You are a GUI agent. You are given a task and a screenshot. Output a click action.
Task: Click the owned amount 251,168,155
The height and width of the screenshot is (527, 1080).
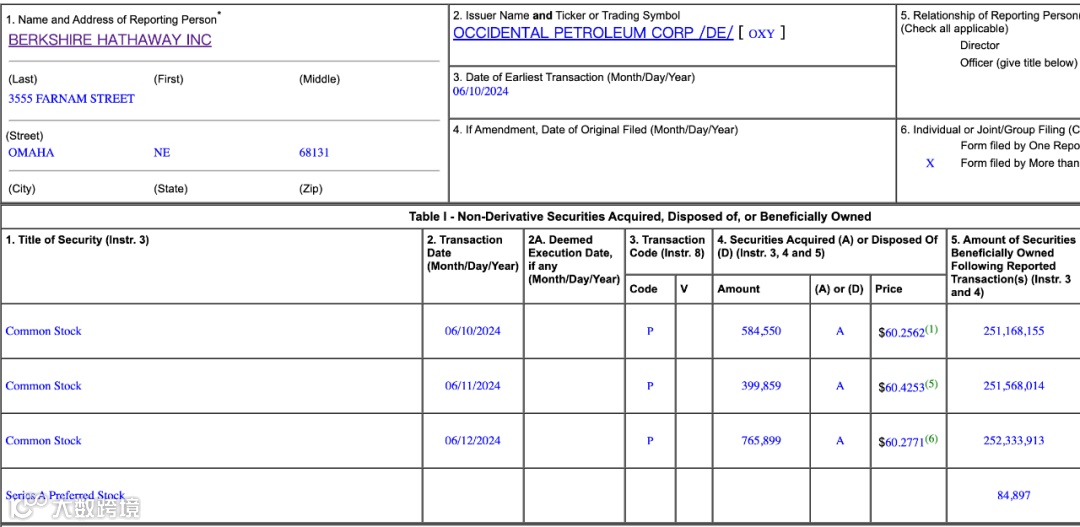(x=1013, y=331)
